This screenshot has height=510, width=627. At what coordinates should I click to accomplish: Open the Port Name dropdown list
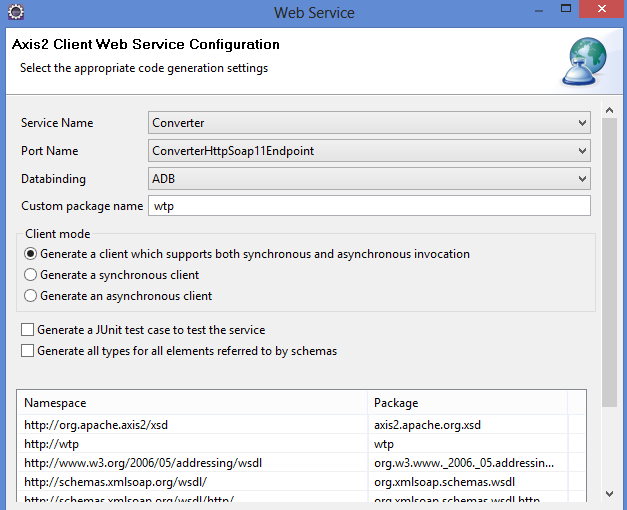pyautogui.click(x=369, y=151)
